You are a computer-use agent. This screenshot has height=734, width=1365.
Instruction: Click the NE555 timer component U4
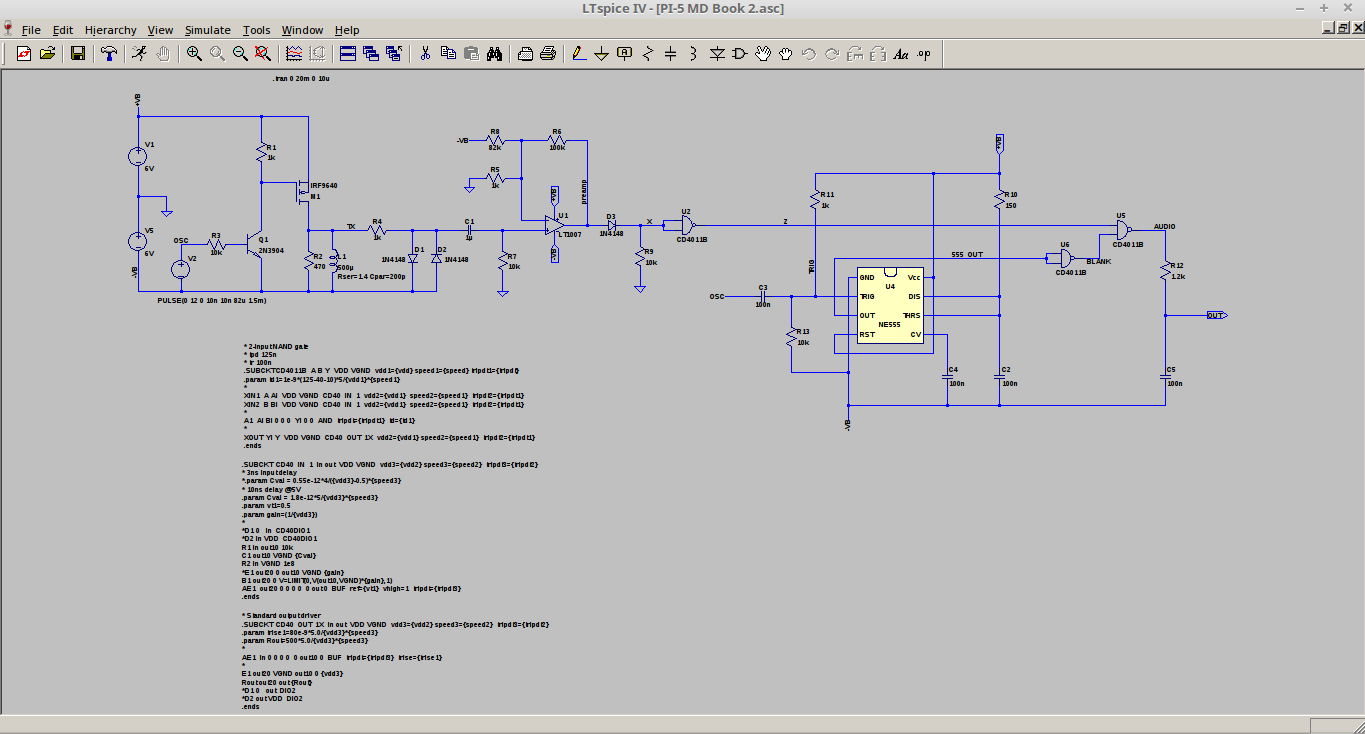coord(889,306)
